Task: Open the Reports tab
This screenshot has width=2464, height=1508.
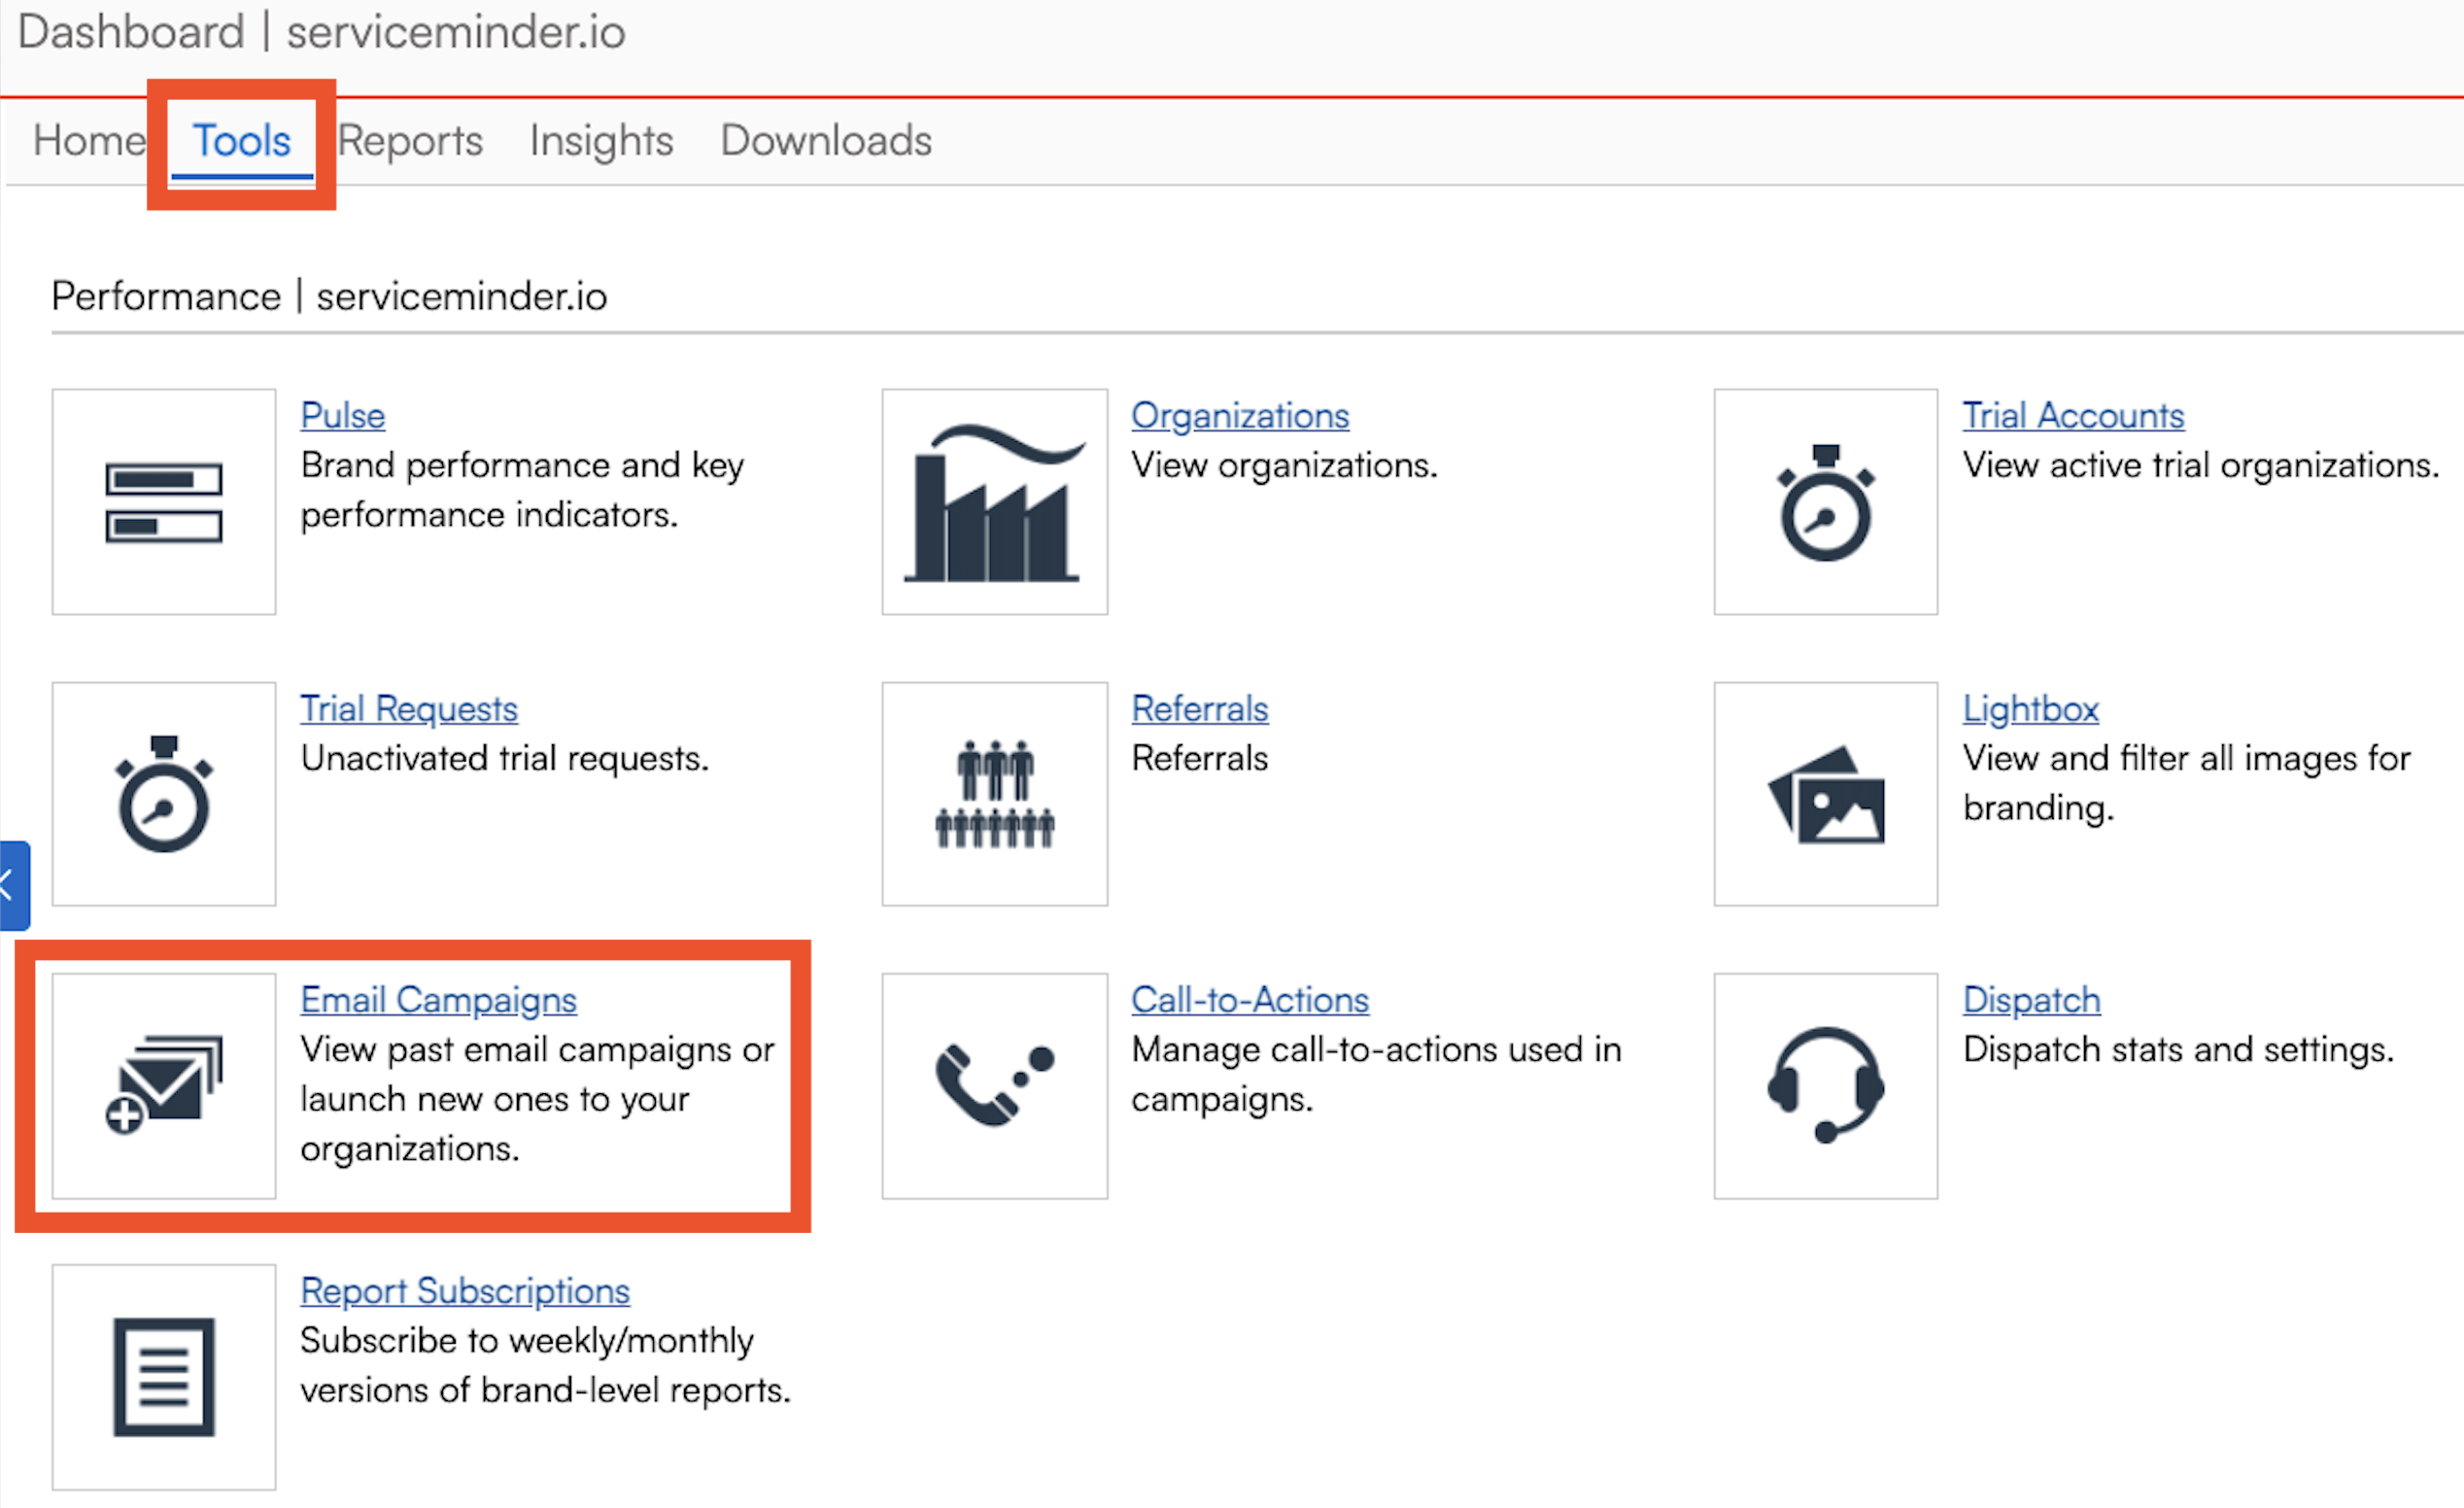Action: 410,141
